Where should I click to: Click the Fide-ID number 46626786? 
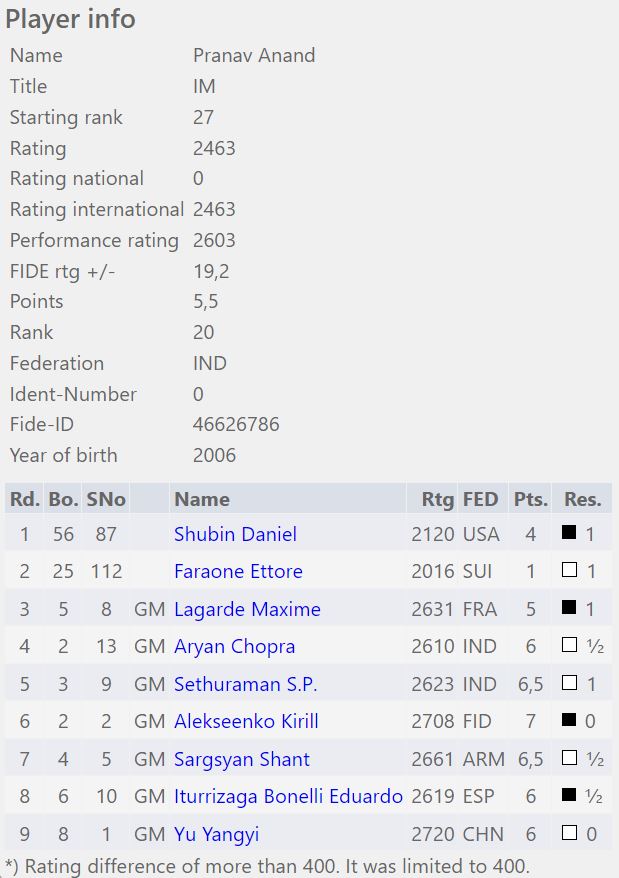pyautogui.click(x=236, y=424)
